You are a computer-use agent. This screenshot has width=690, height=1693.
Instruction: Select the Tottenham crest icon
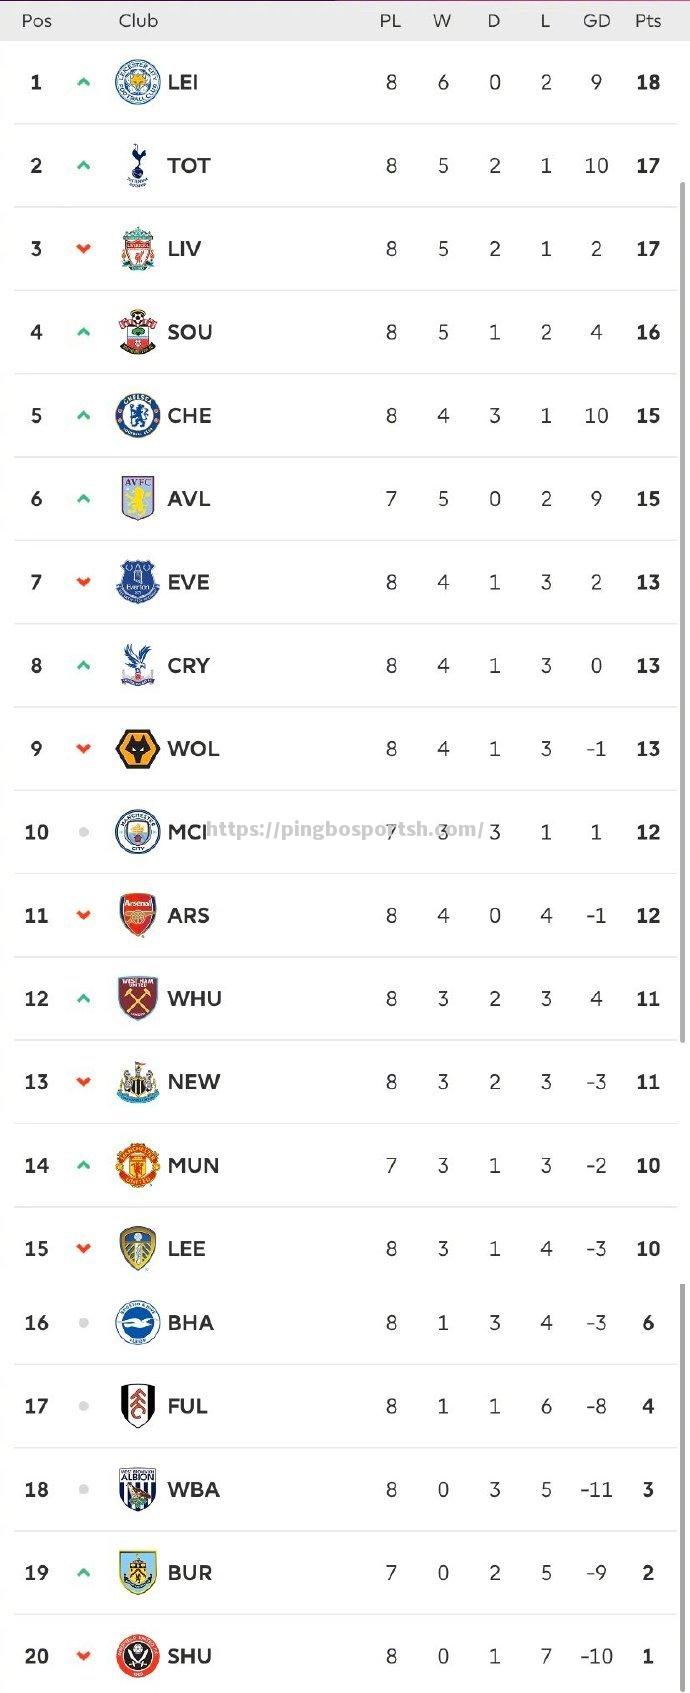coord(137,165)
